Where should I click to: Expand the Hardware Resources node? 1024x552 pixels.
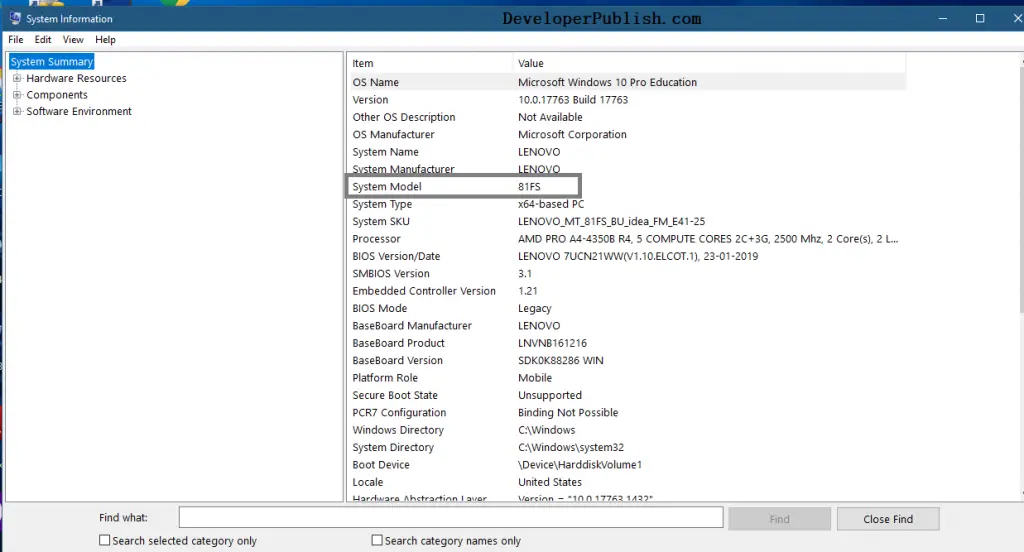click(x=17, y=78)
